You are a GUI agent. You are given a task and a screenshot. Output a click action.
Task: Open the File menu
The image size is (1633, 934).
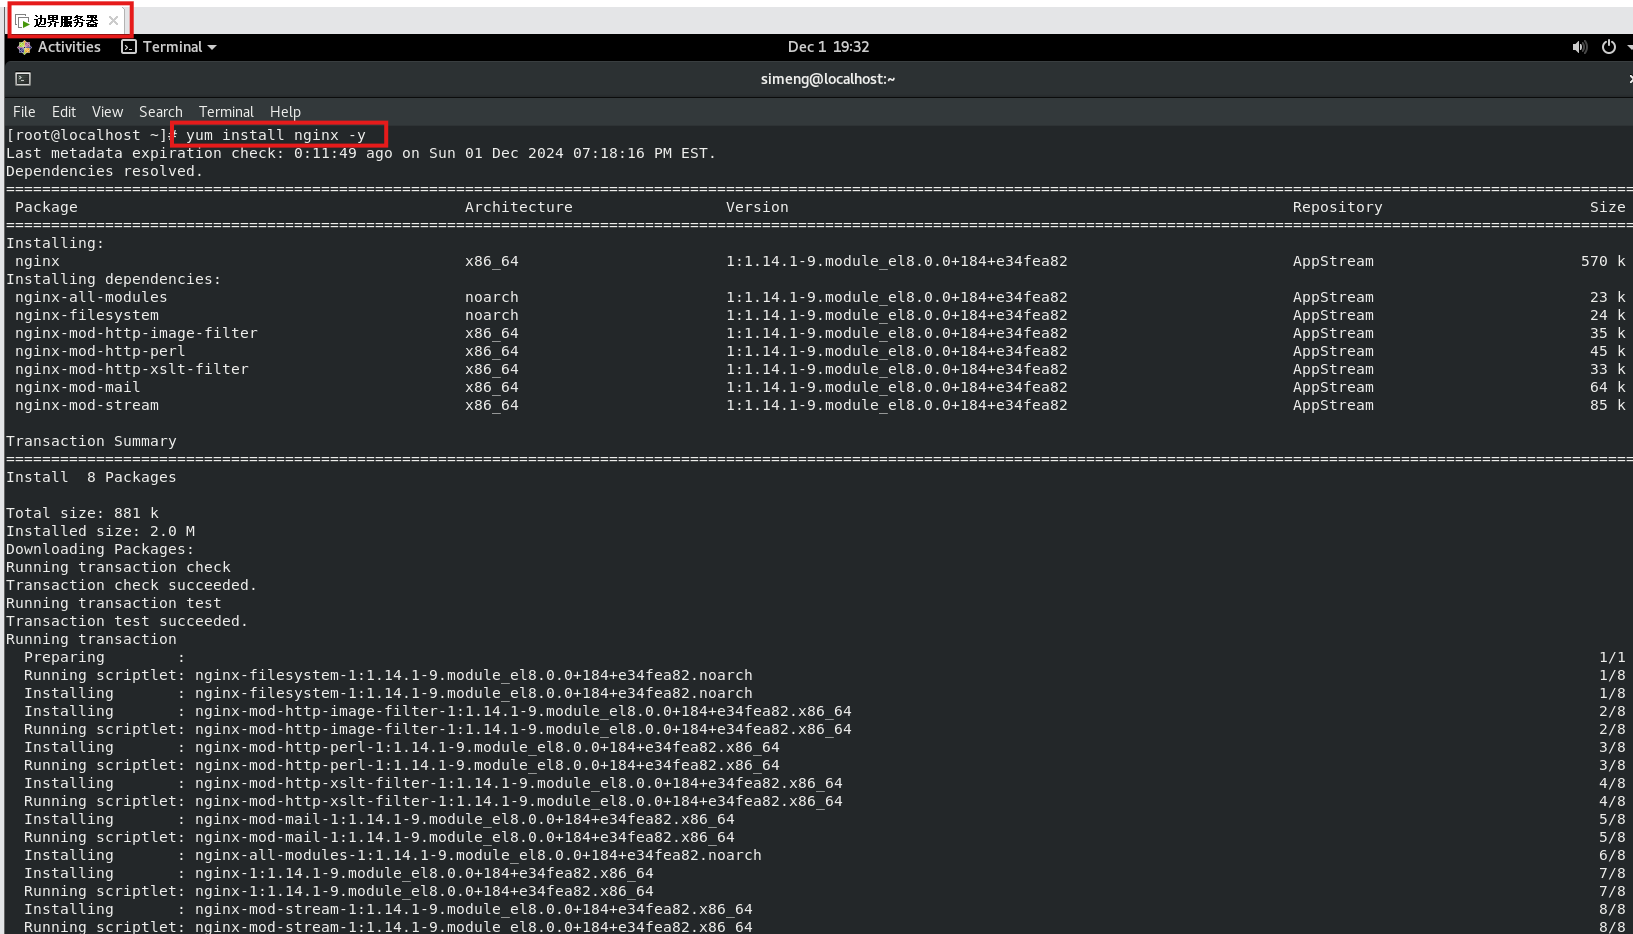[x=24, y=112]
